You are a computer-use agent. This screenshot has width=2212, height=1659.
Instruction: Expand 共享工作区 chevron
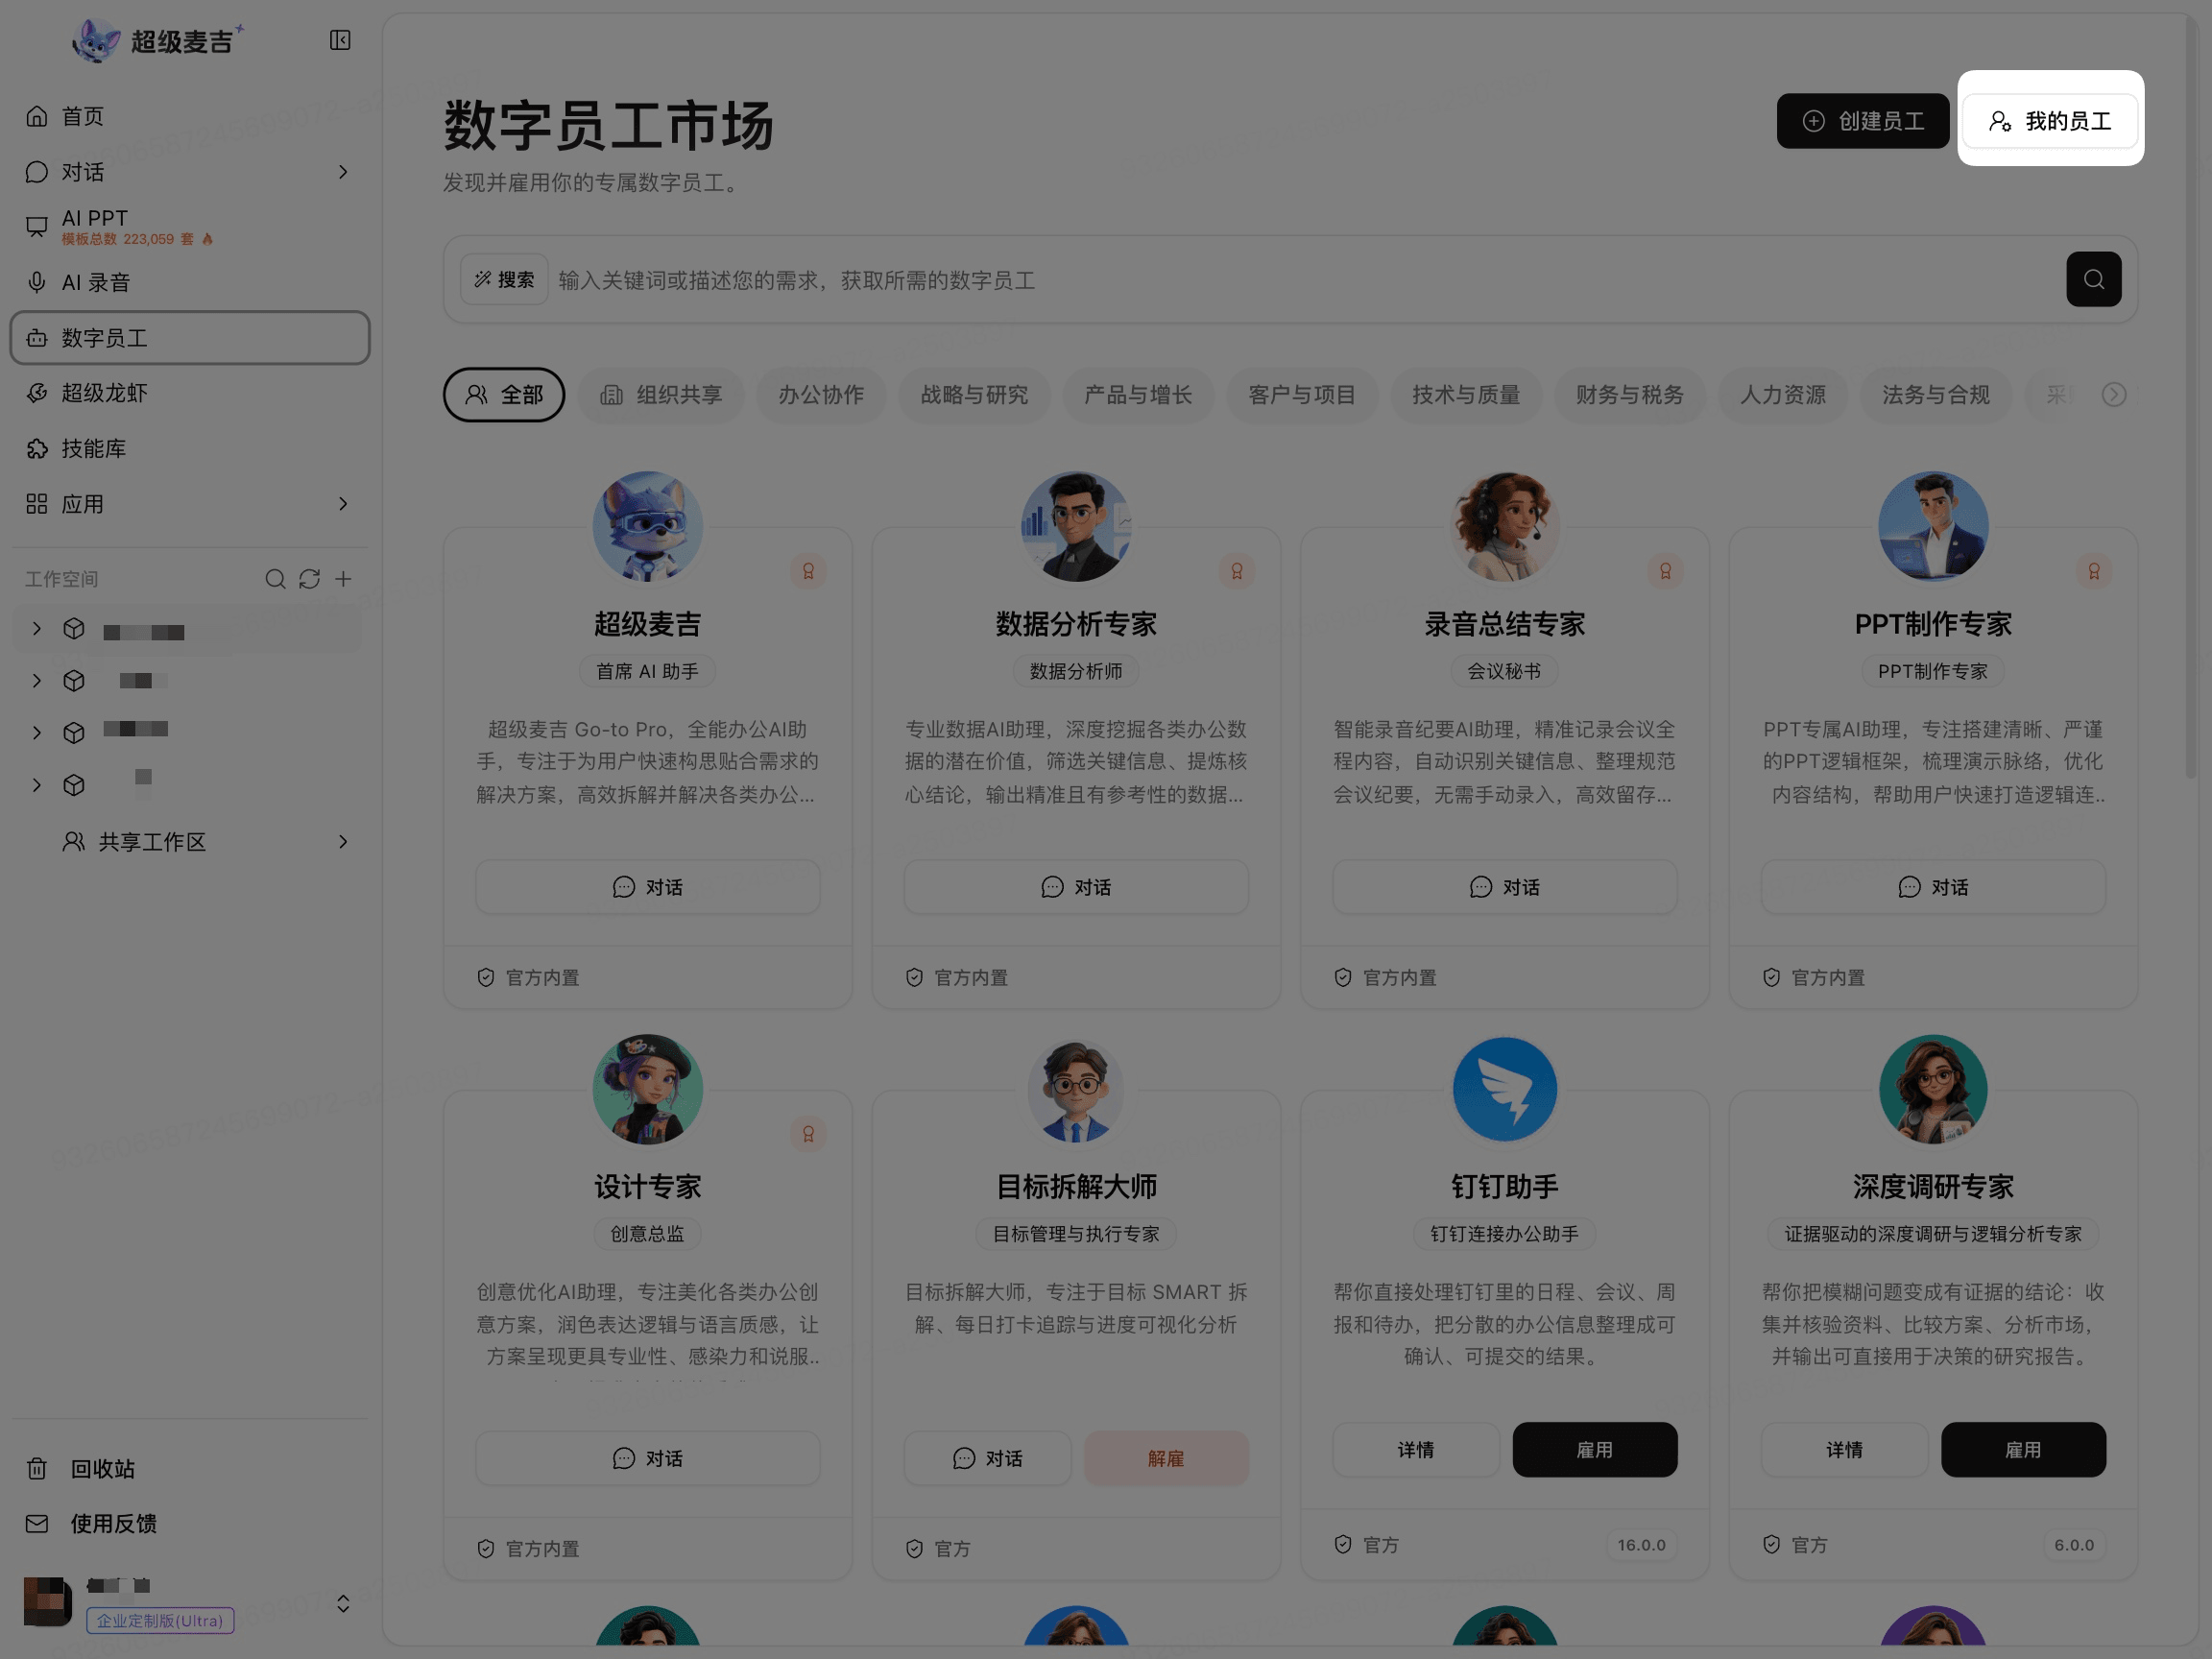click(x=343, y=842)
